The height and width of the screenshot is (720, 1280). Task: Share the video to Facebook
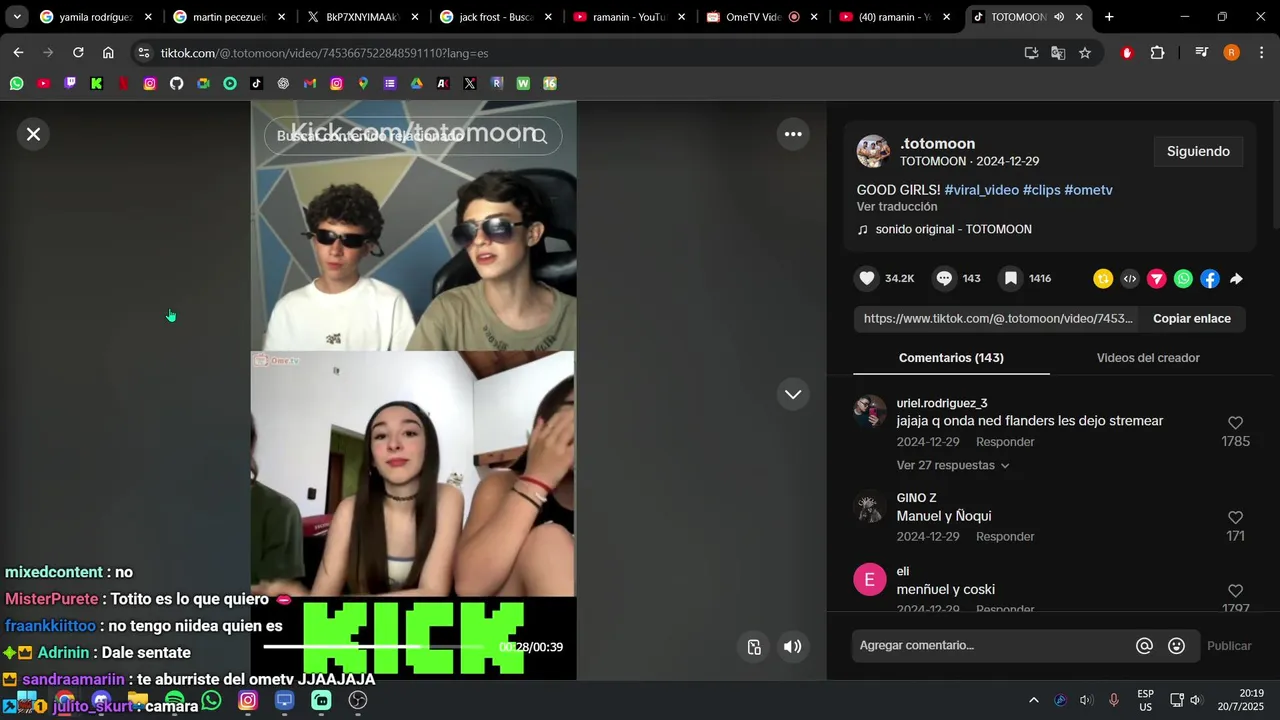1210,279
